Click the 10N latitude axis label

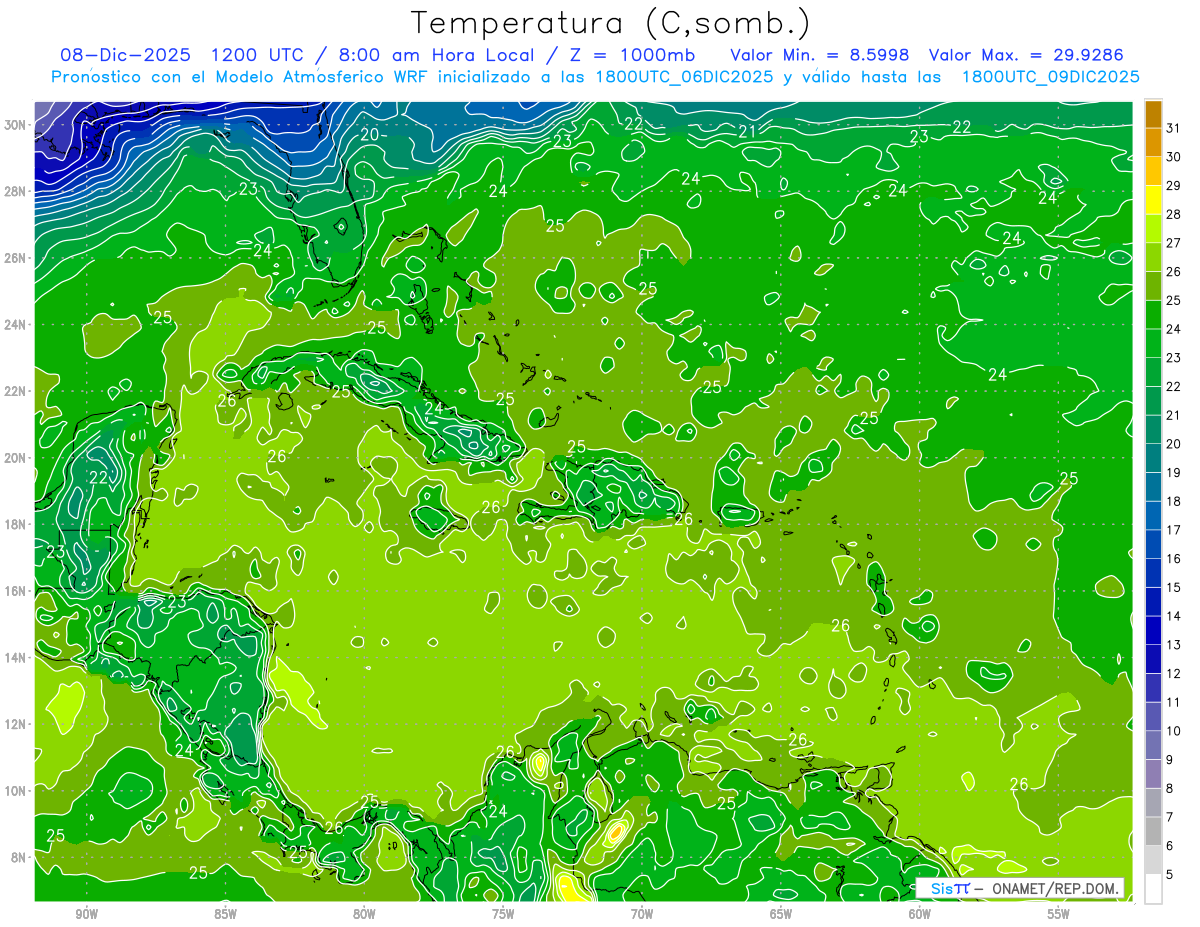pos(16,791)
